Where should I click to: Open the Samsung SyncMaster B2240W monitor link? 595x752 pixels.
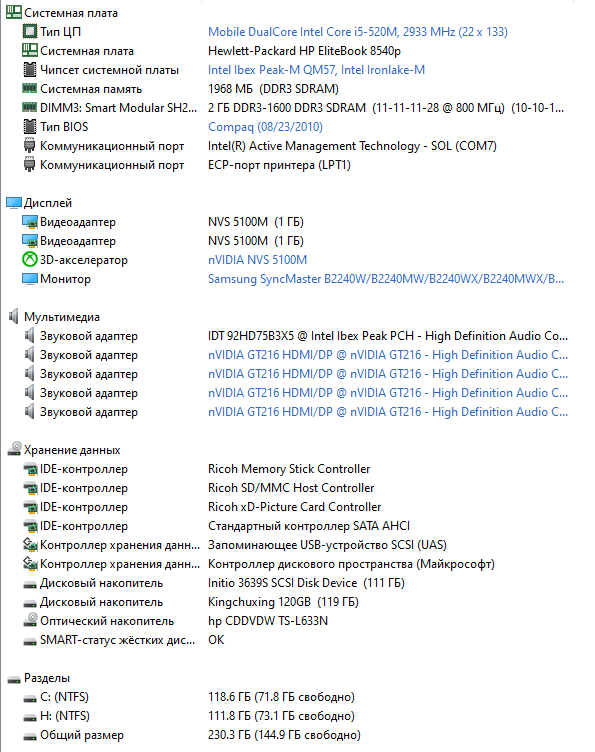386,279
